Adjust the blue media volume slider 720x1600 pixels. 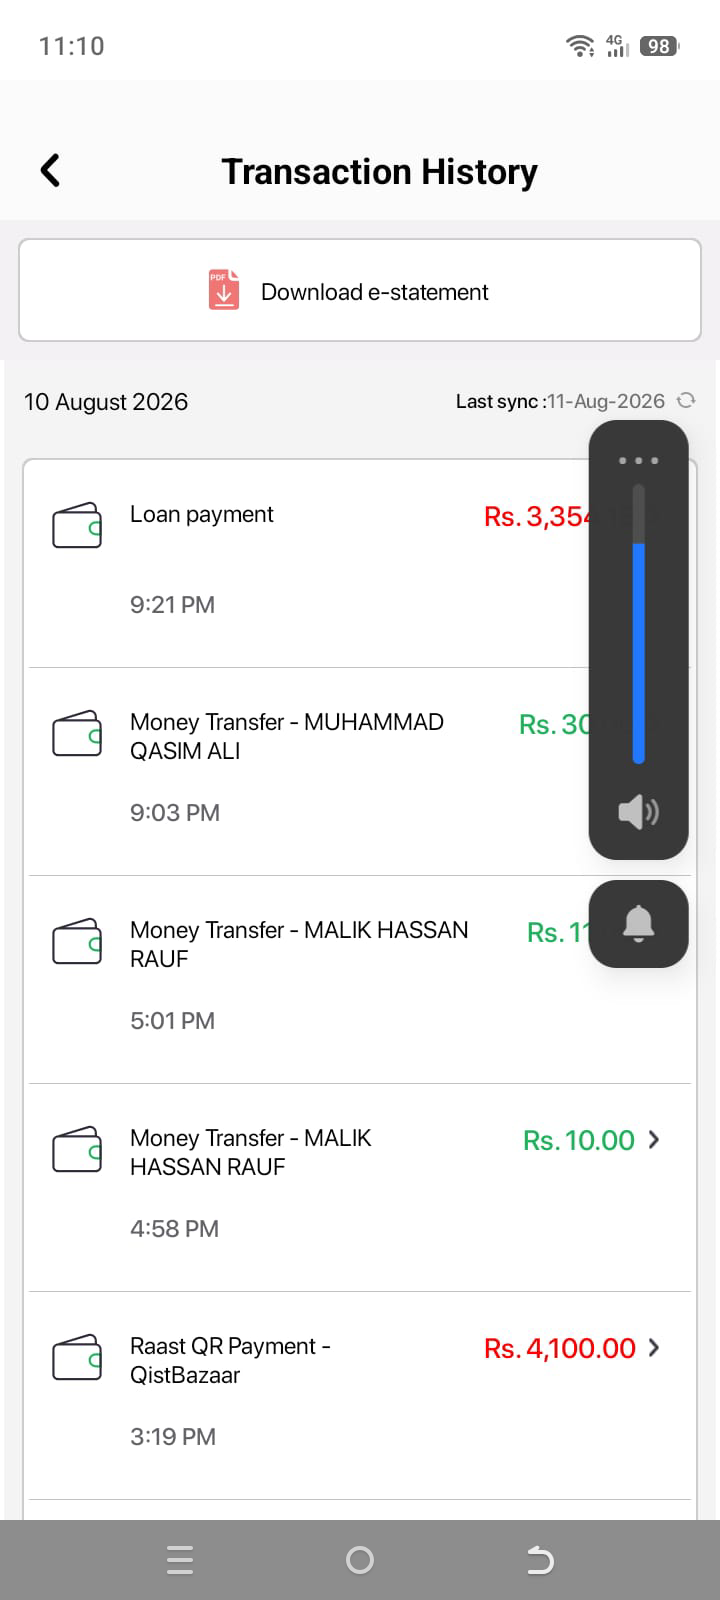click(x=638, y=625)
